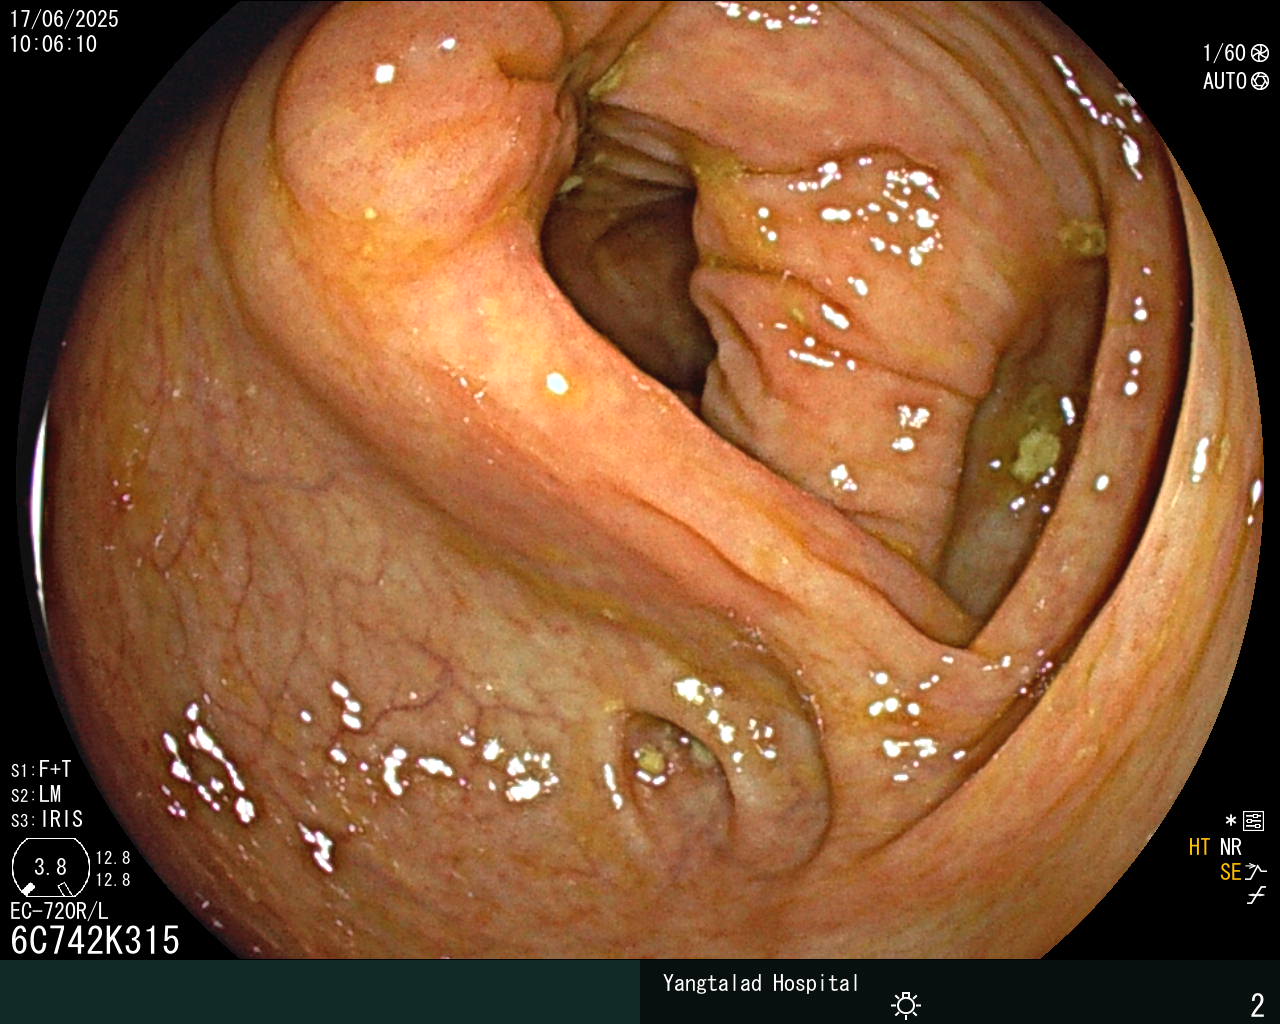Select the S1: F+T switch assignment

pyautogui.click(x=41, y=769)
